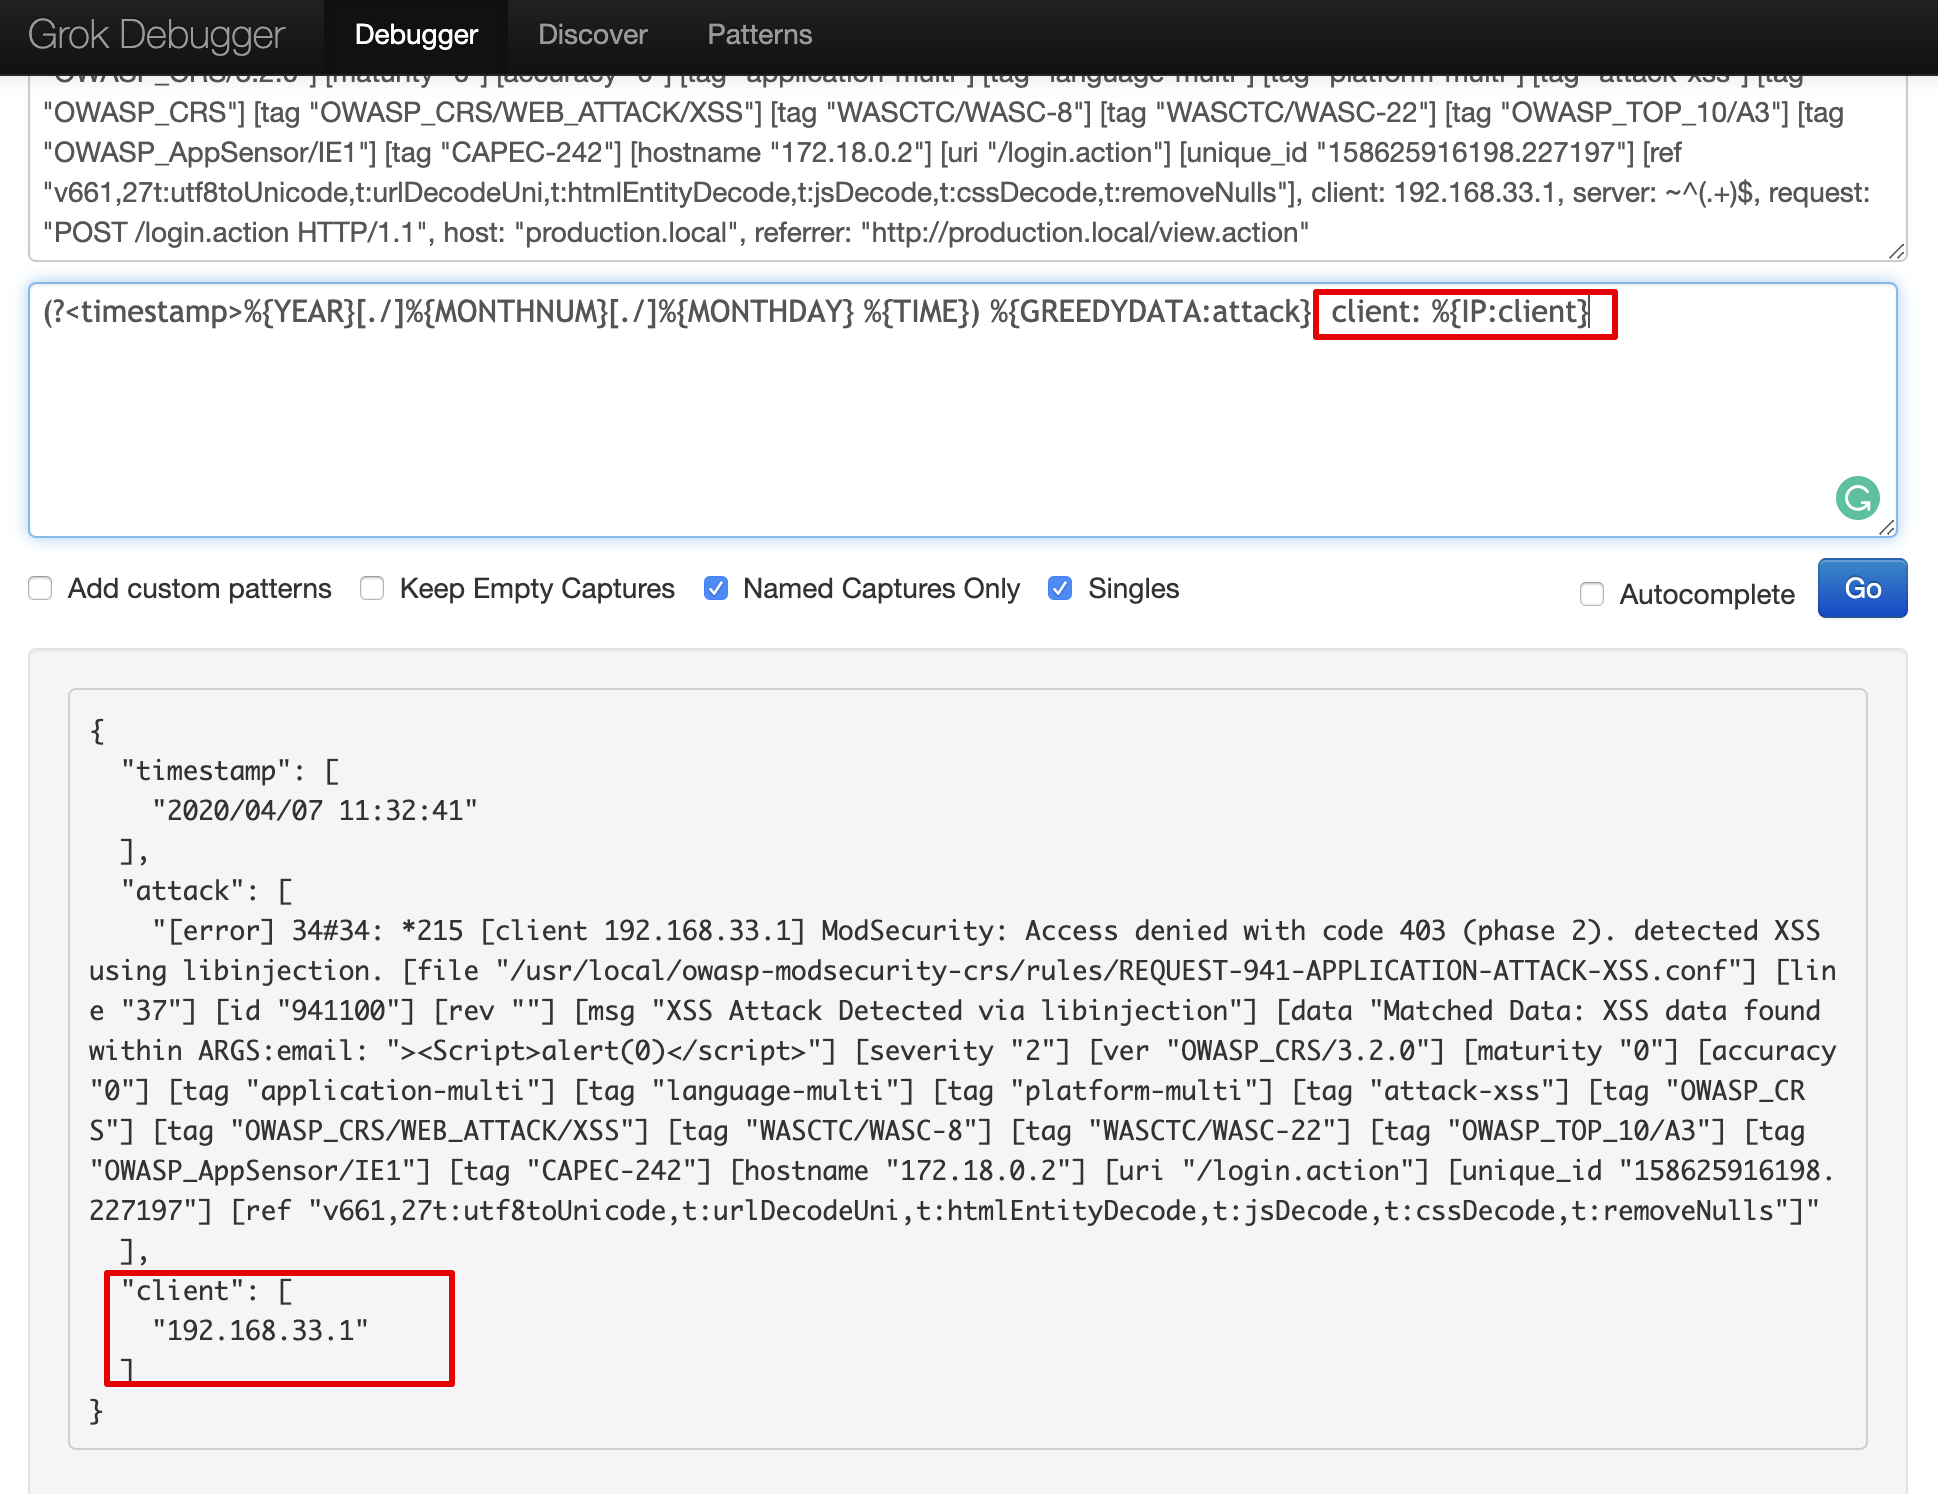Open the Patterns tab

coord(759,35)
